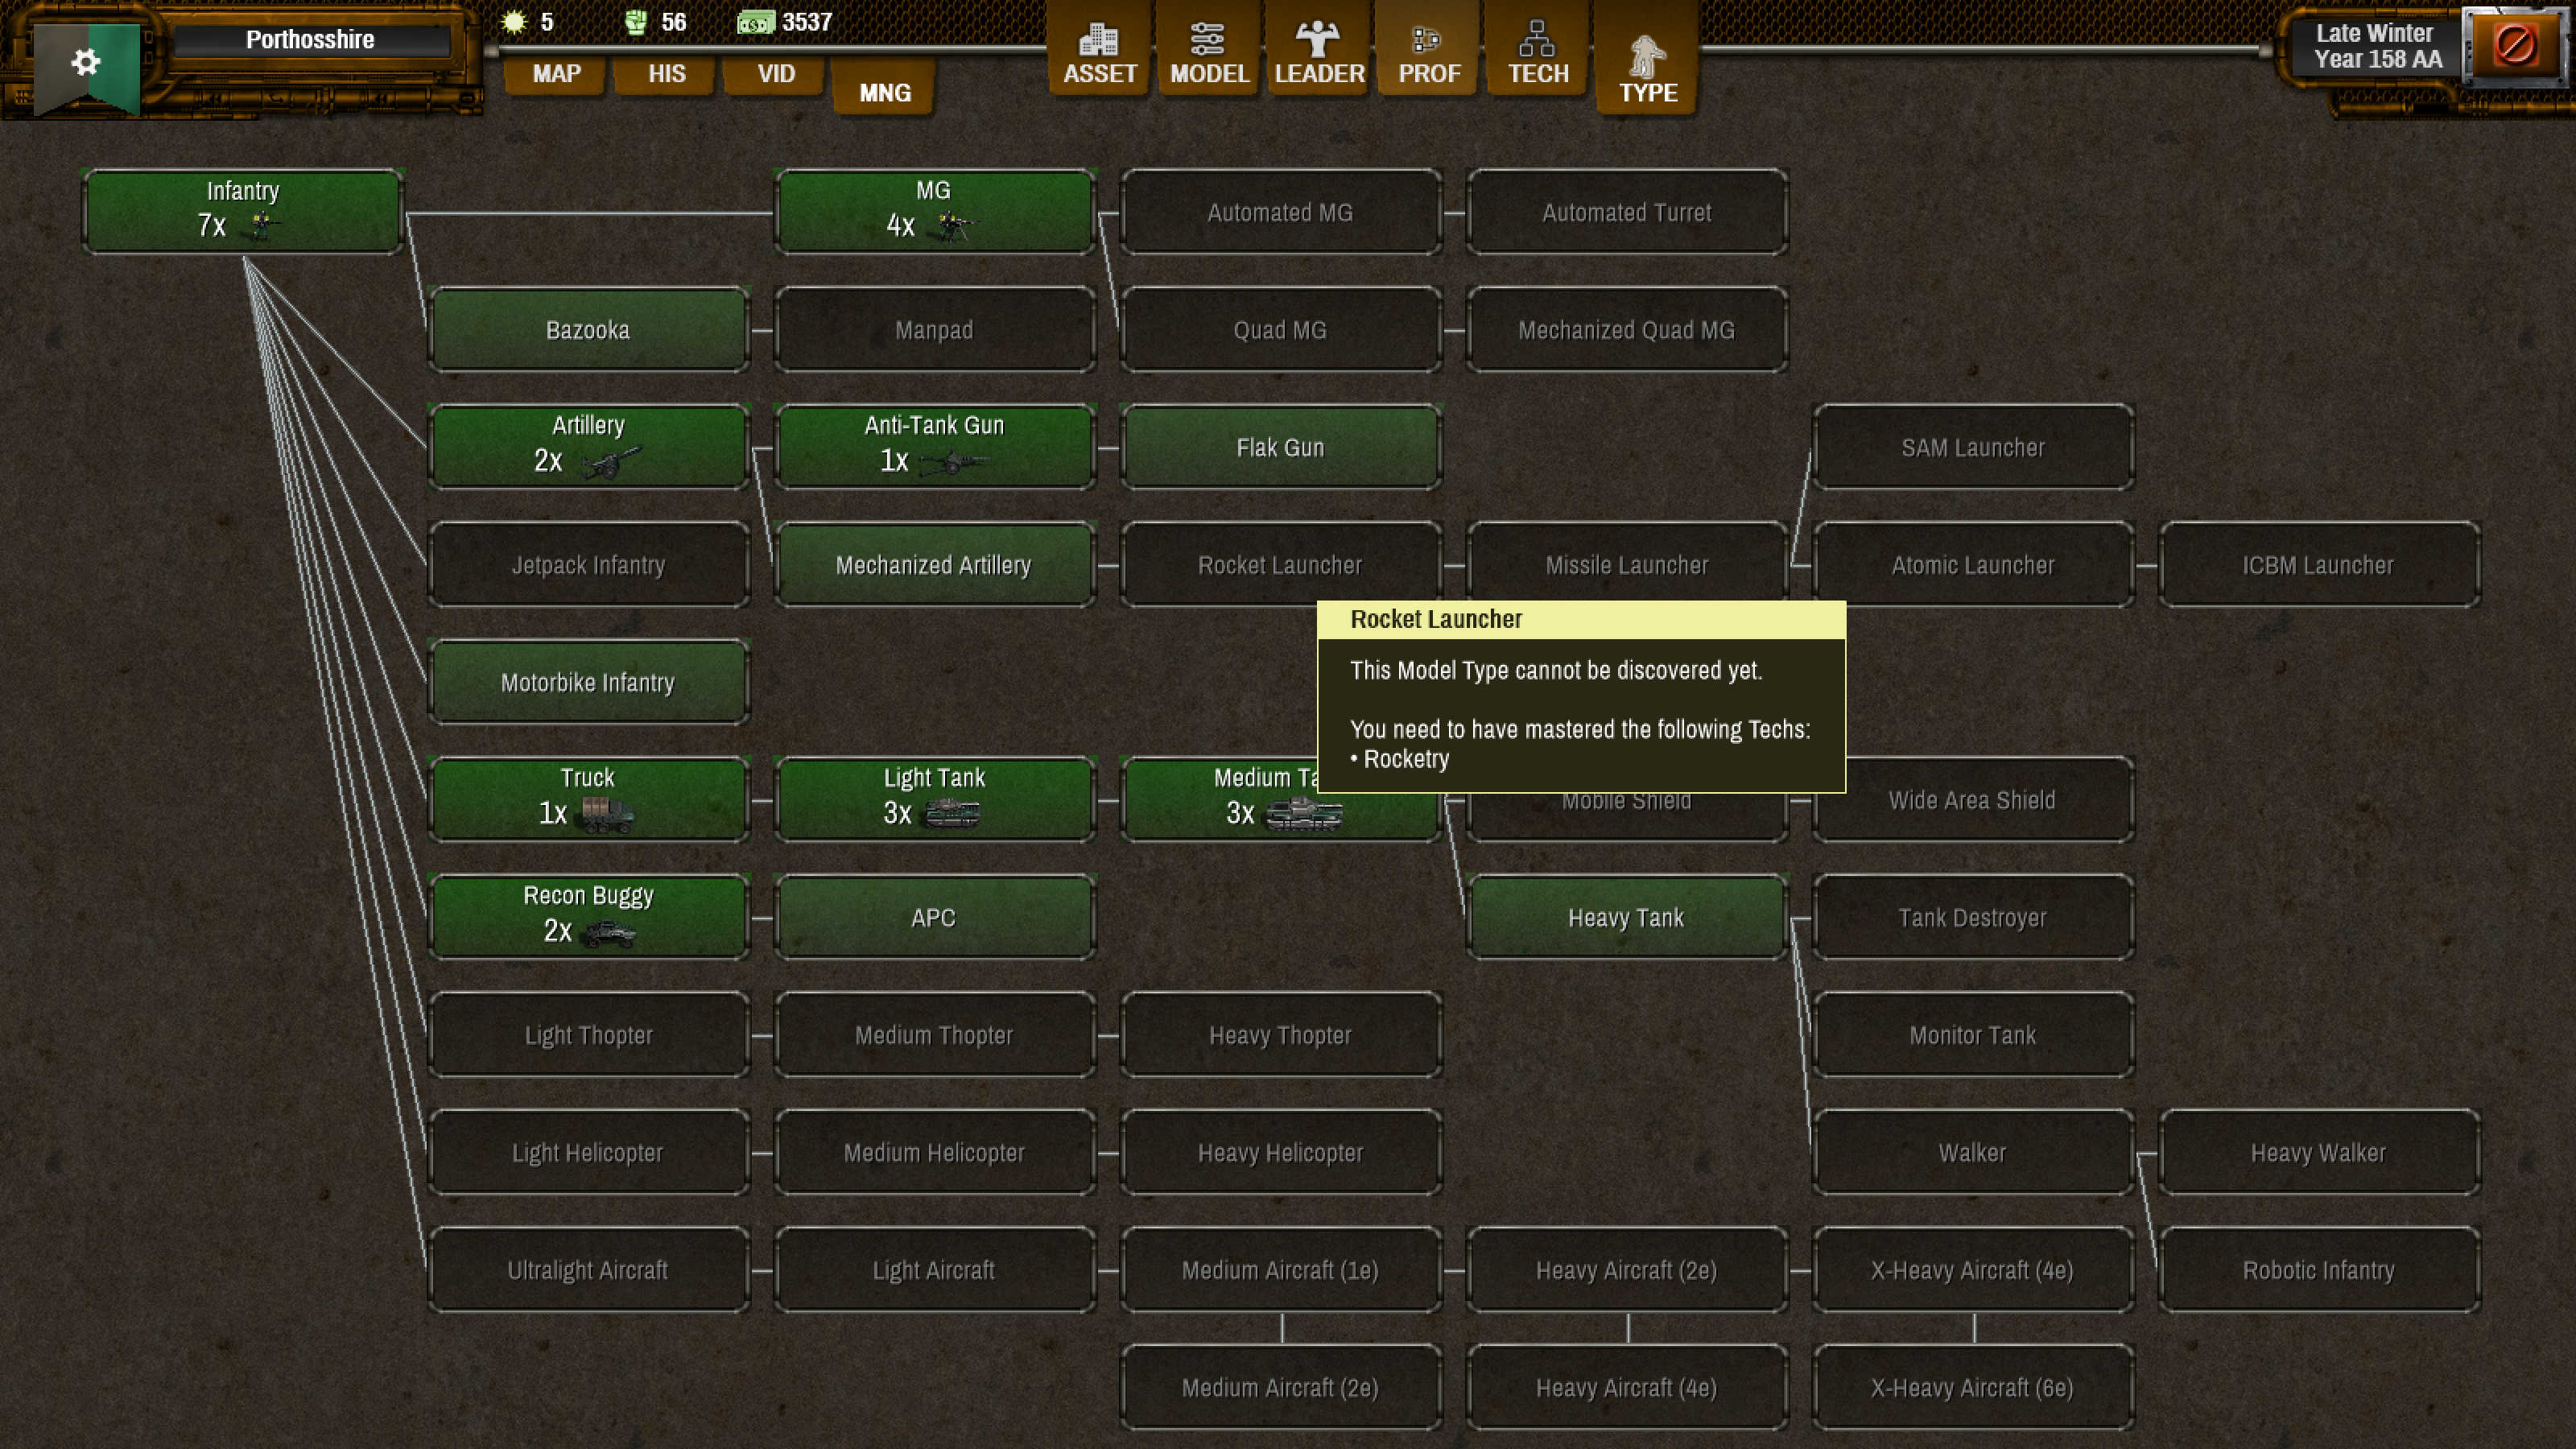Select the Heavy Helicopter model type
The width and height of the screenshot is (2576, 1449).
[x=1280, y=1152]
